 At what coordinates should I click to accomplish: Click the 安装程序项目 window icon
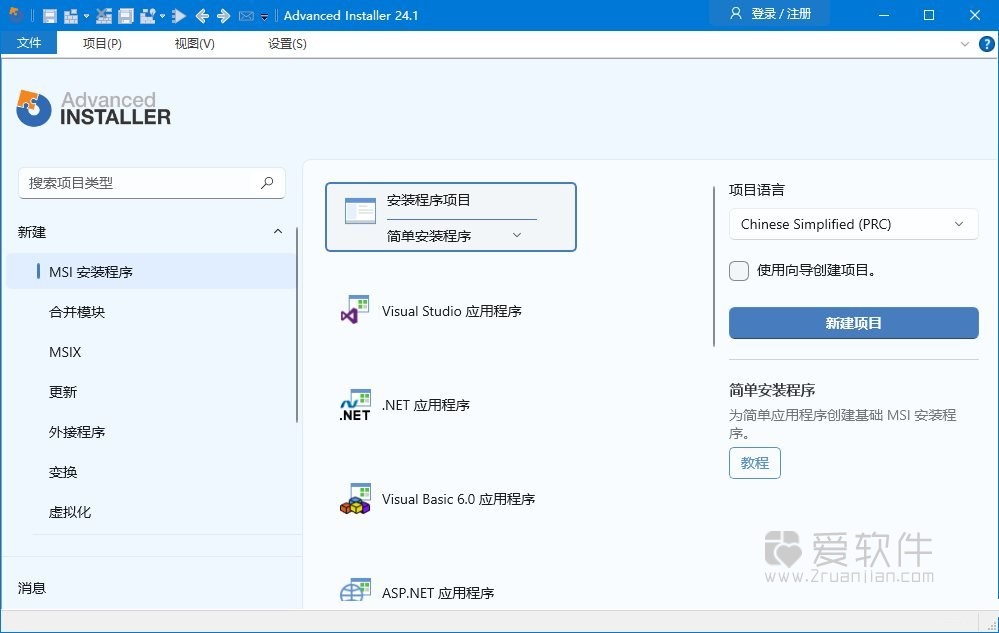pyautogui.click(x=360, y=210)
